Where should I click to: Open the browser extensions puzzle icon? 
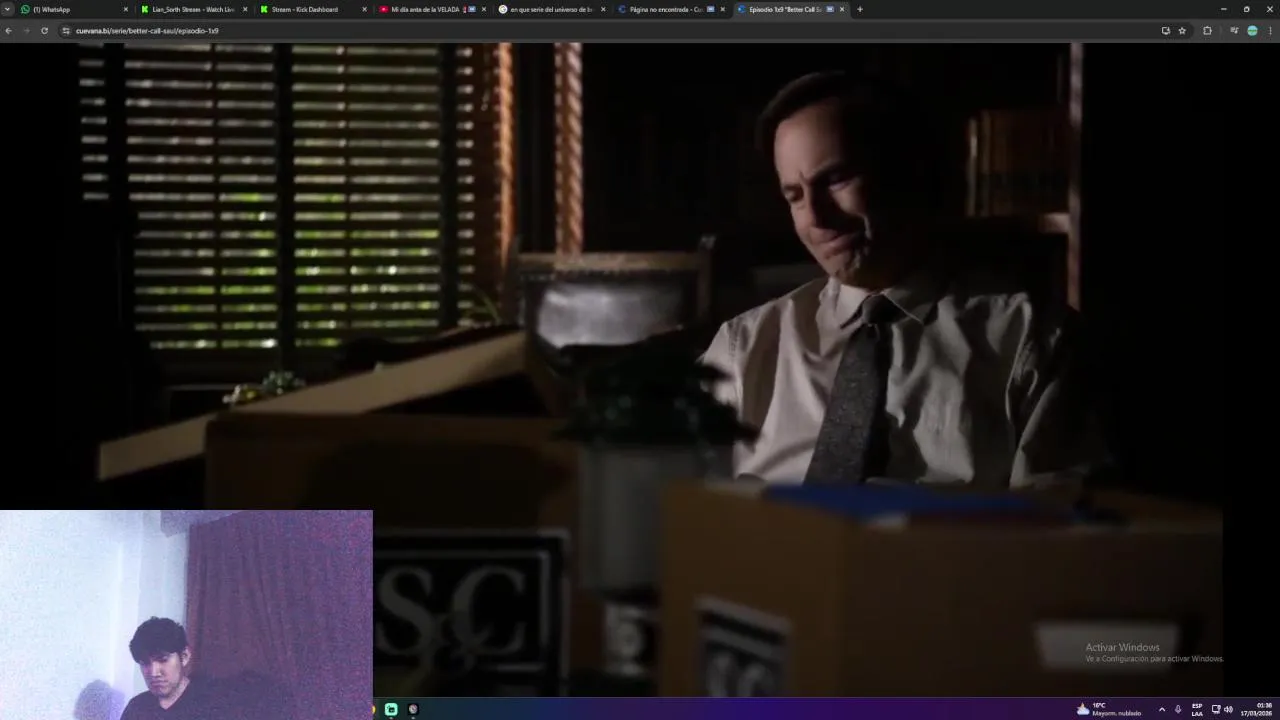(x=1207, y=31)
